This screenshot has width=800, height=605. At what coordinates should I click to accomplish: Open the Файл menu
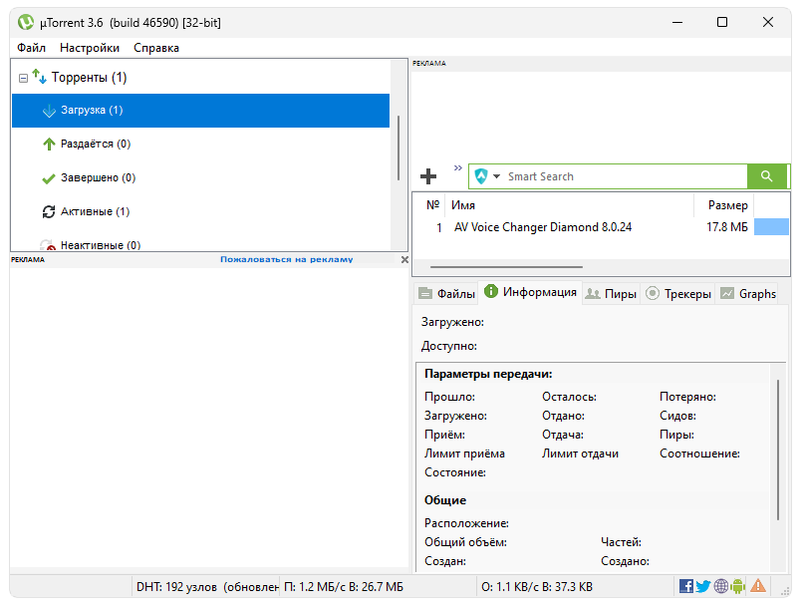(31, 47)
